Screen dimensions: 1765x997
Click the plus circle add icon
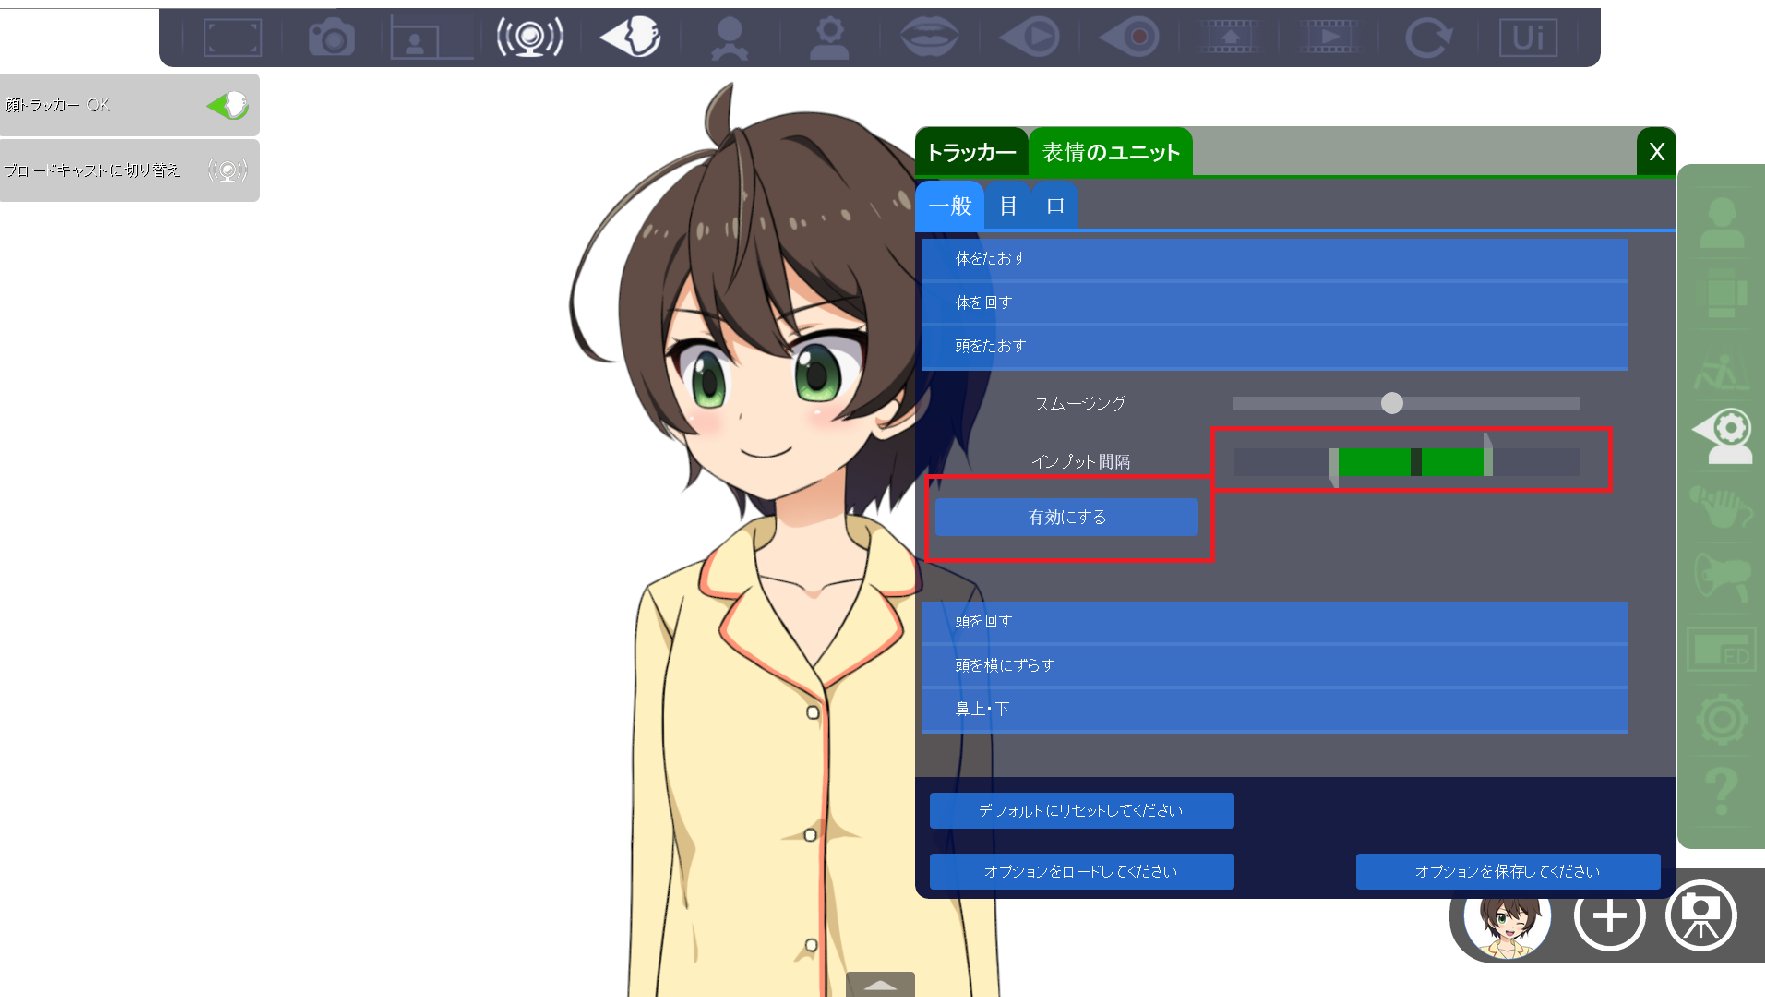[x=1609, y=916]
